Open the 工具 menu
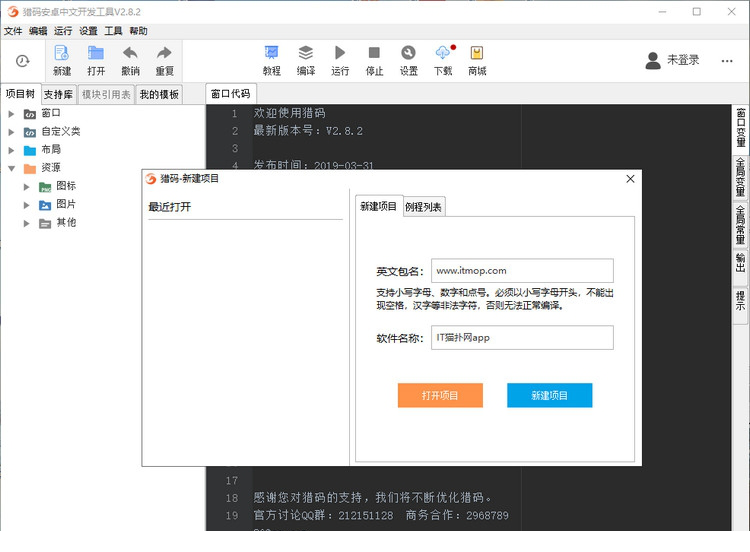Viewport: 750px width, 552px height. 114,31
